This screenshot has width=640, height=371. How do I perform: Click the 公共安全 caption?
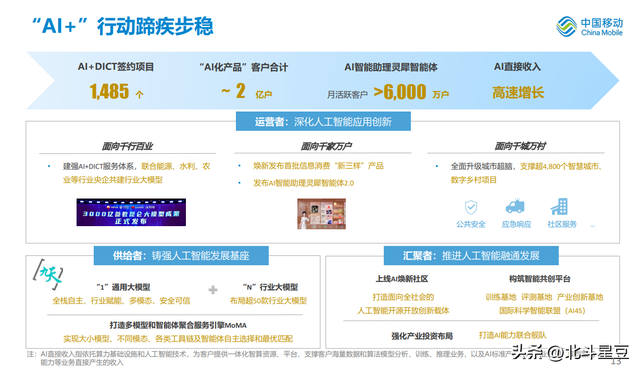click(471, 224)
